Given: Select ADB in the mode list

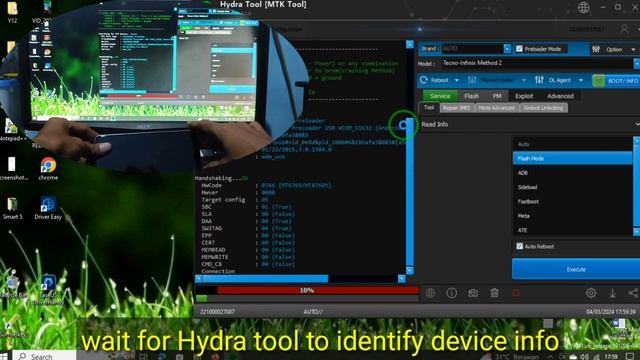Looking at the screenshot, I should (573, 173).
